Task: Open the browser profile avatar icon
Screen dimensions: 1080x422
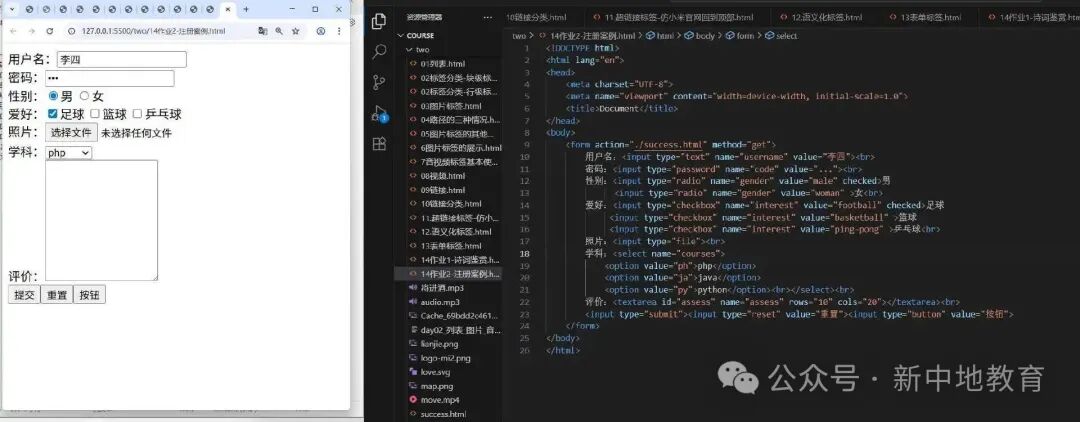Action: (321, 31)
